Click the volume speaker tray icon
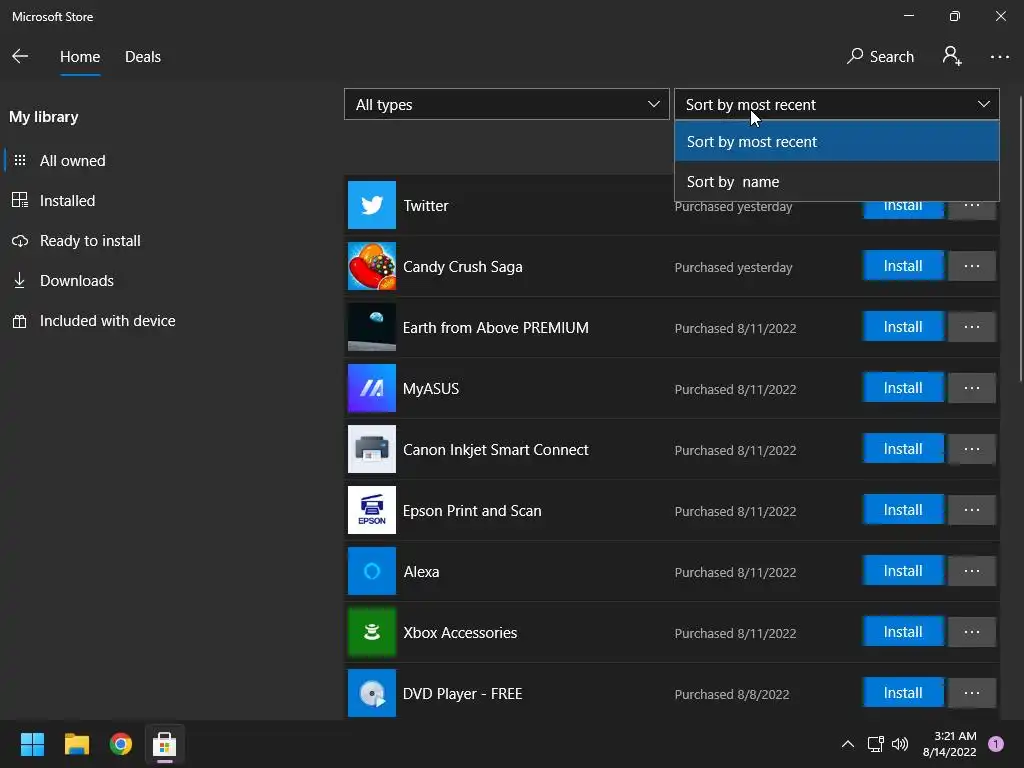 900,744
